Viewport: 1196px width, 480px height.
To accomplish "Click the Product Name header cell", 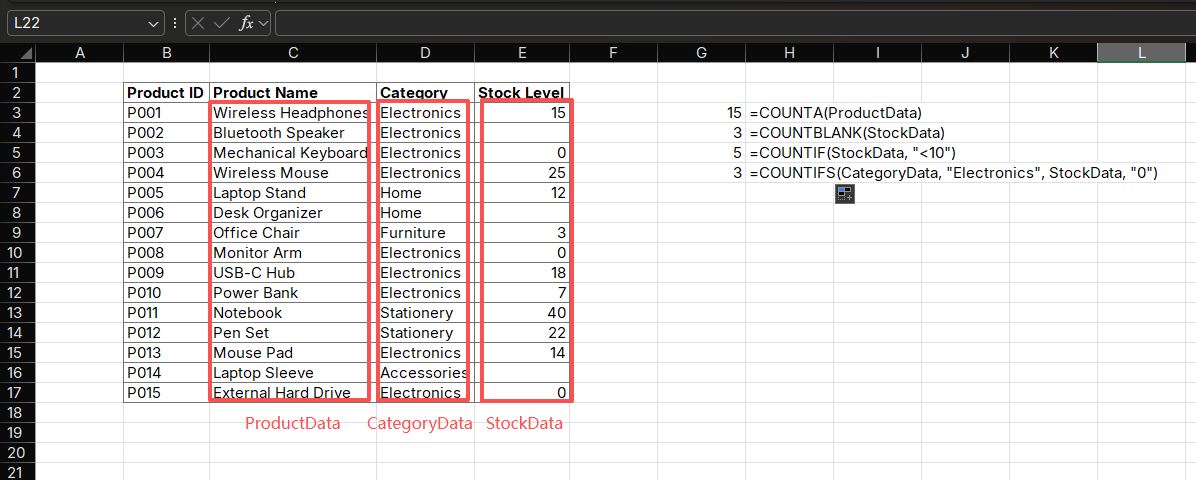I will click(293, 93).
